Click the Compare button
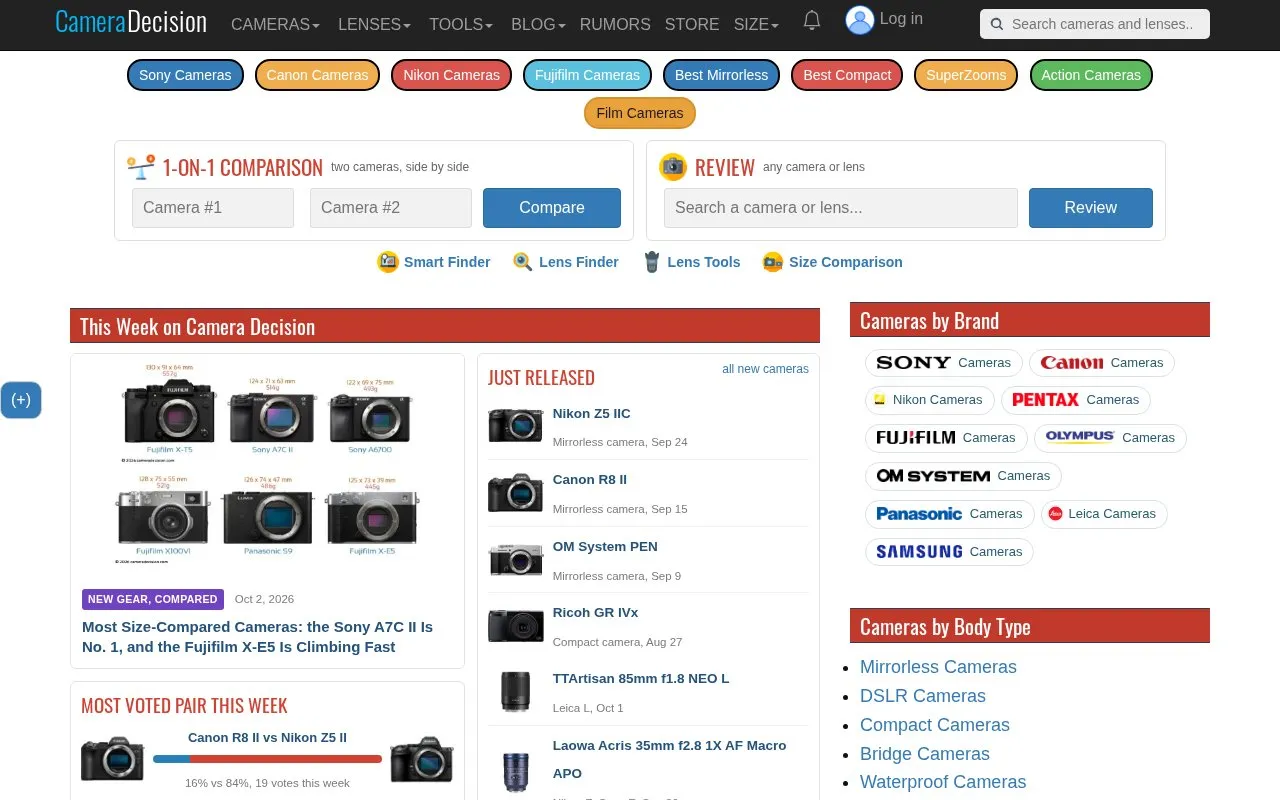 tap(552, 208)
